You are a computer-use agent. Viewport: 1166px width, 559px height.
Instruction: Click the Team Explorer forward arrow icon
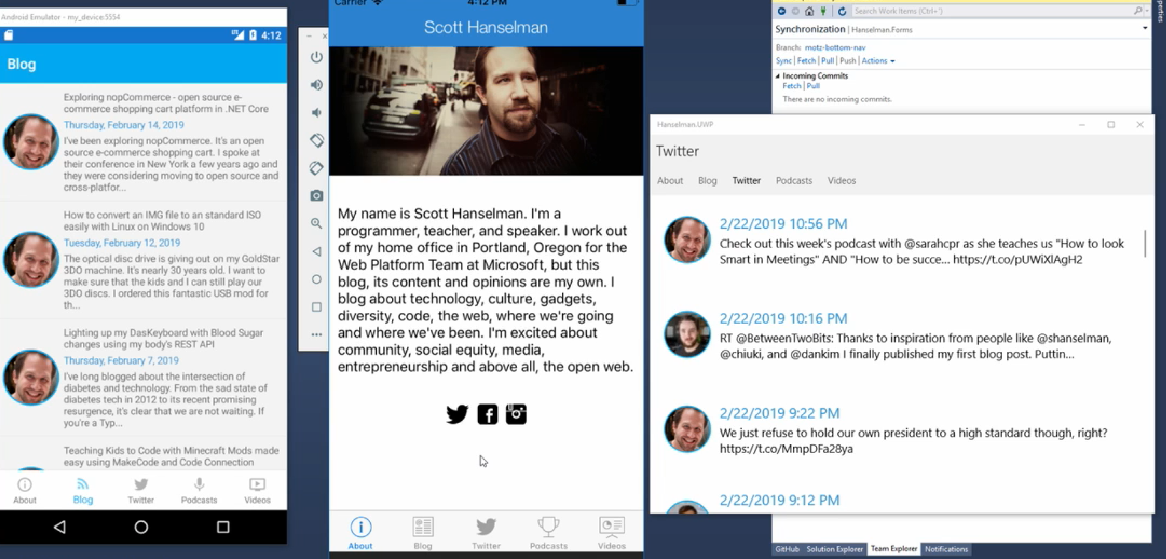click(796, 11)
